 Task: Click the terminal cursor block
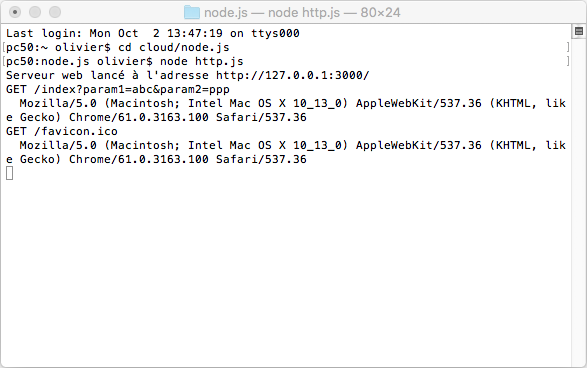coord(9,173)
